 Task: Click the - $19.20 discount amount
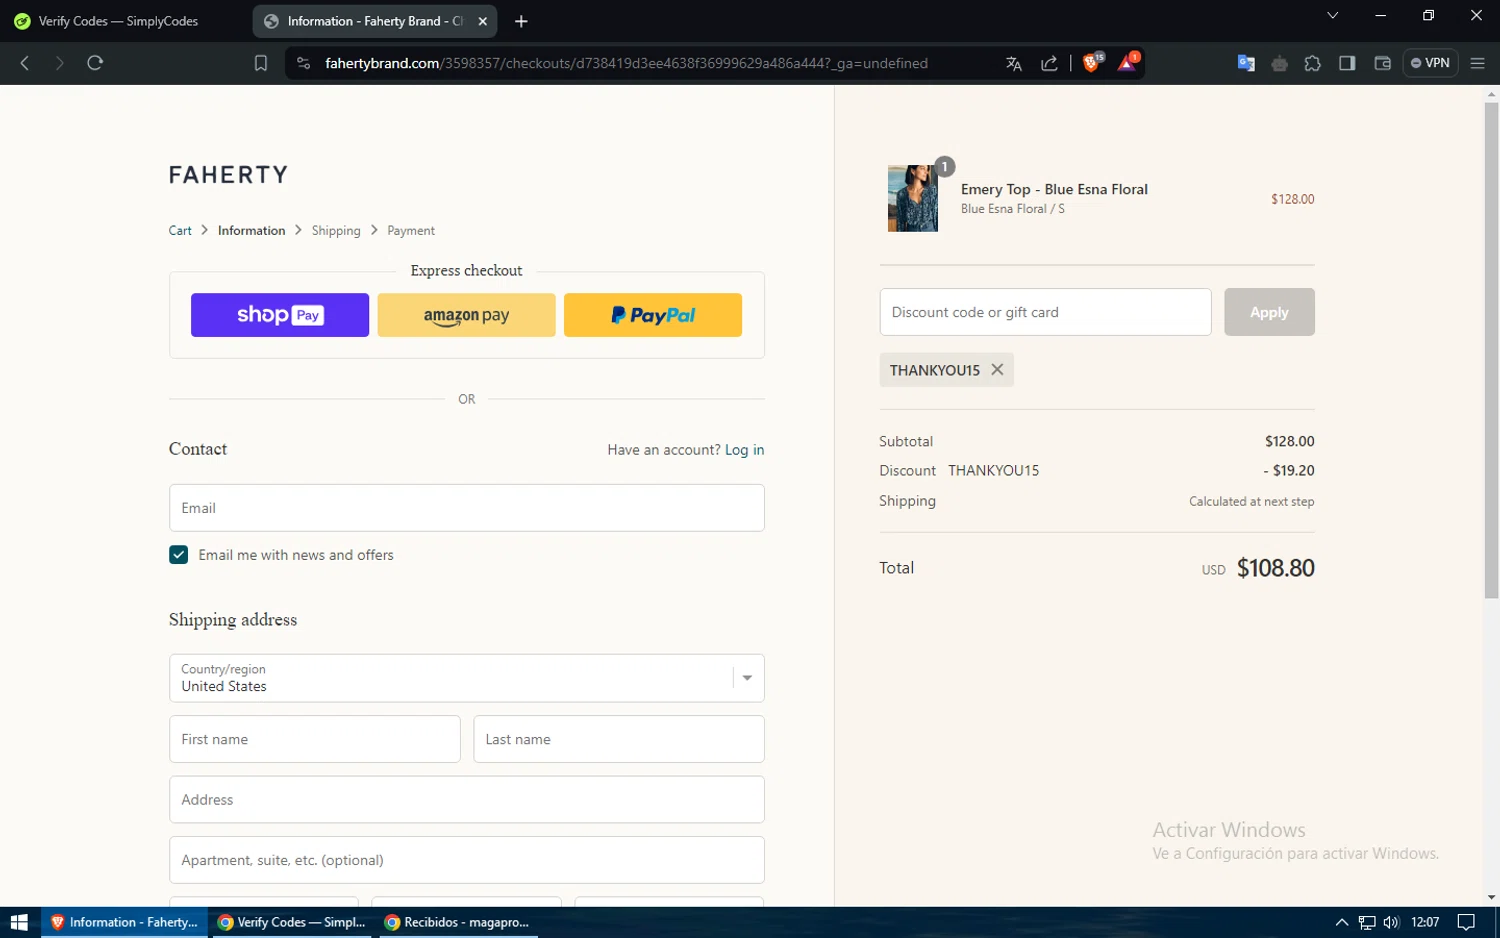[x=1289, y=470]
